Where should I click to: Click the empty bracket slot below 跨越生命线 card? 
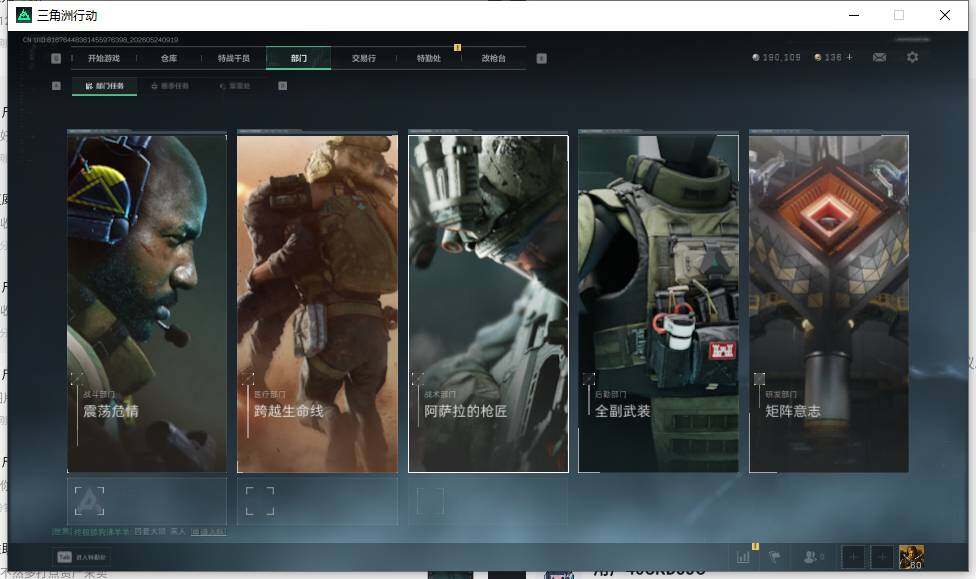click(x=260, y=501)
